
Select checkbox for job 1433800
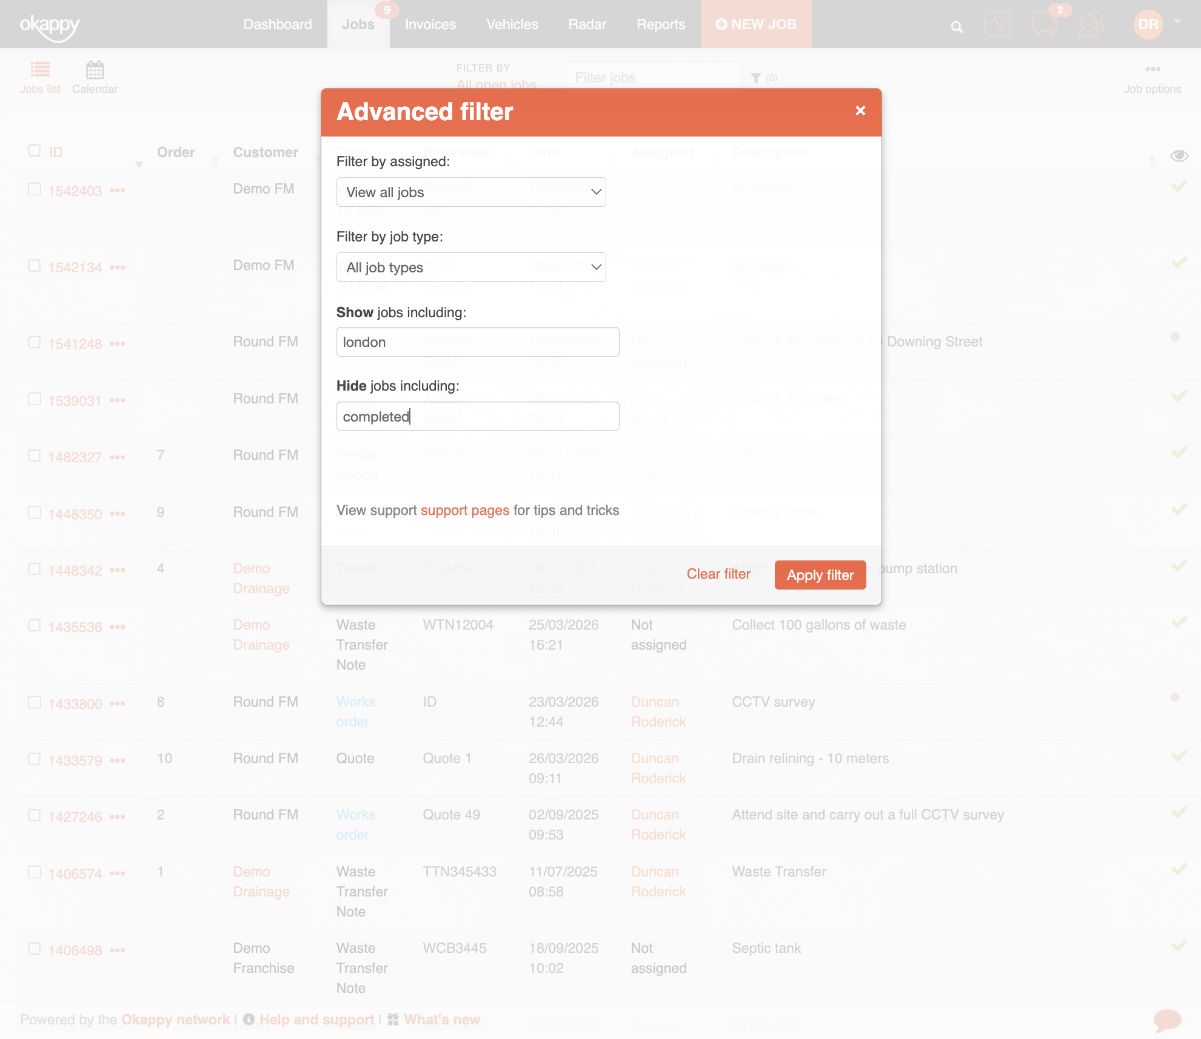[34, 702]
